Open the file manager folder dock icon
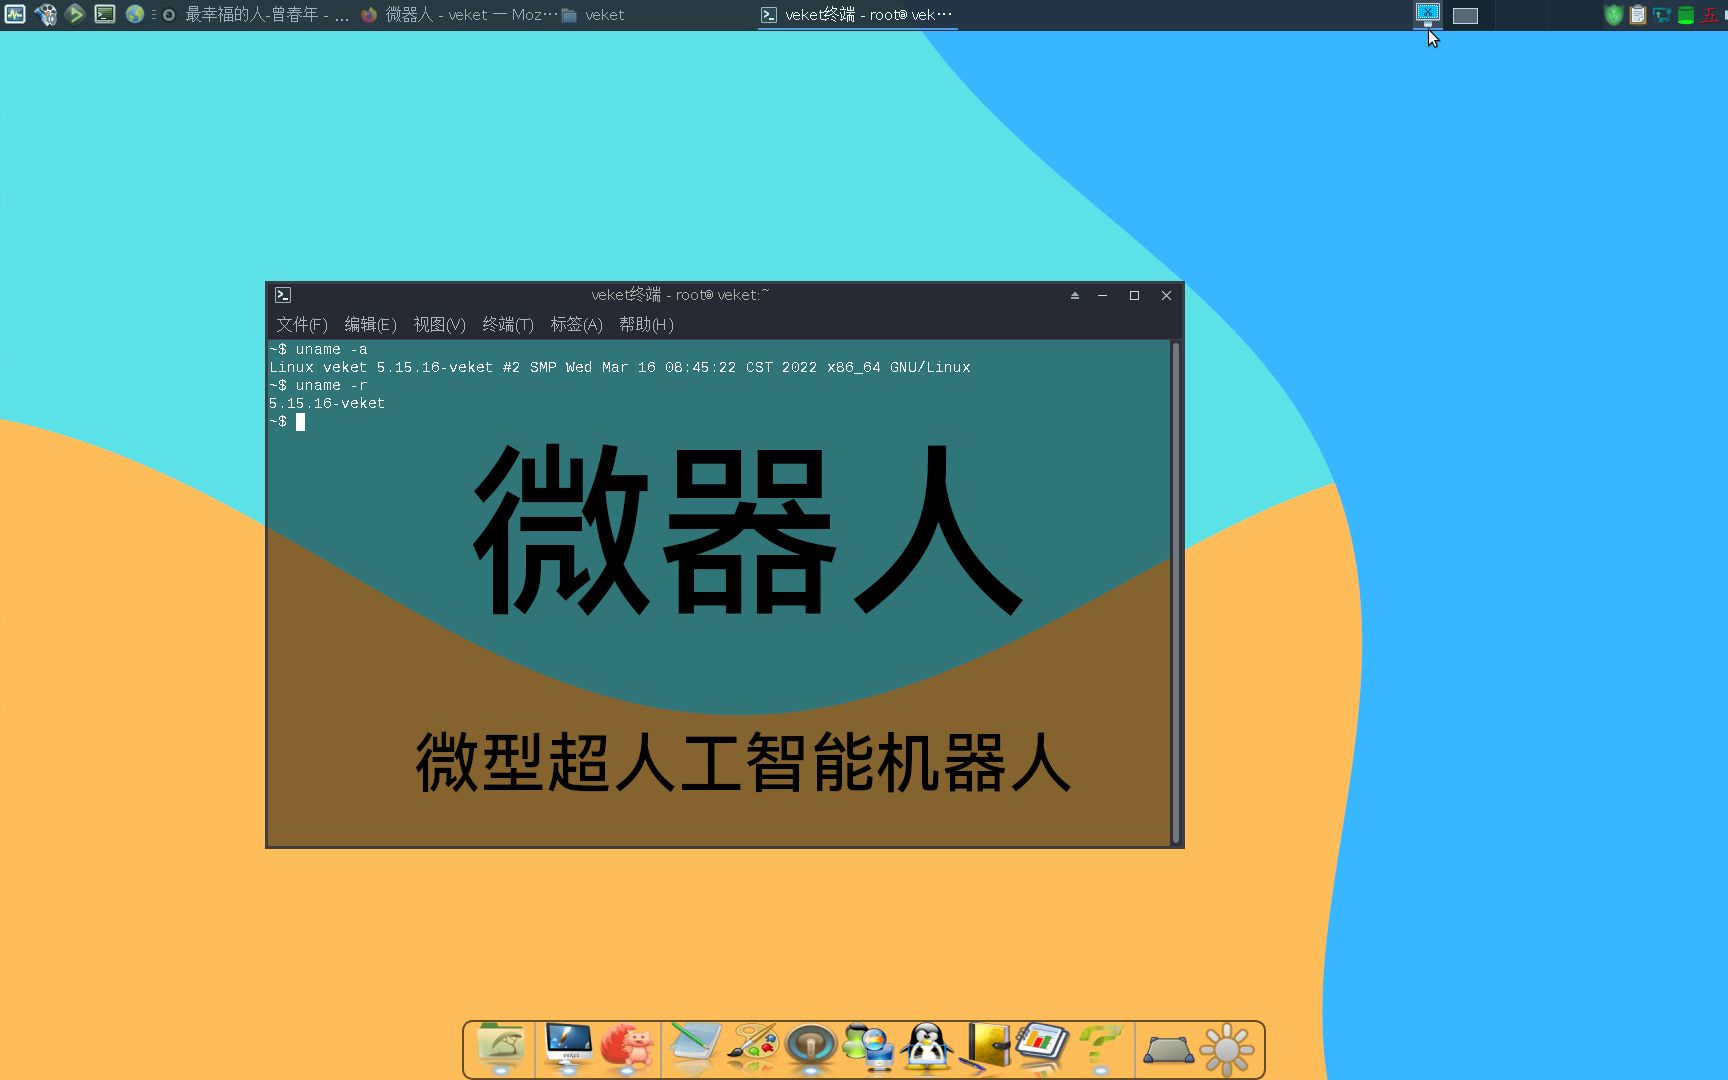Viewport: 1728px width, 1080px height. (x=501, y=1049)
